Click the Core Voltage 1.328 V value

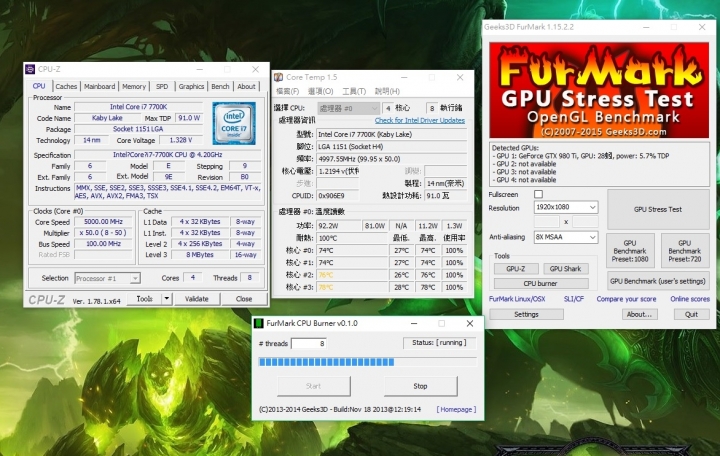(180, 140)
